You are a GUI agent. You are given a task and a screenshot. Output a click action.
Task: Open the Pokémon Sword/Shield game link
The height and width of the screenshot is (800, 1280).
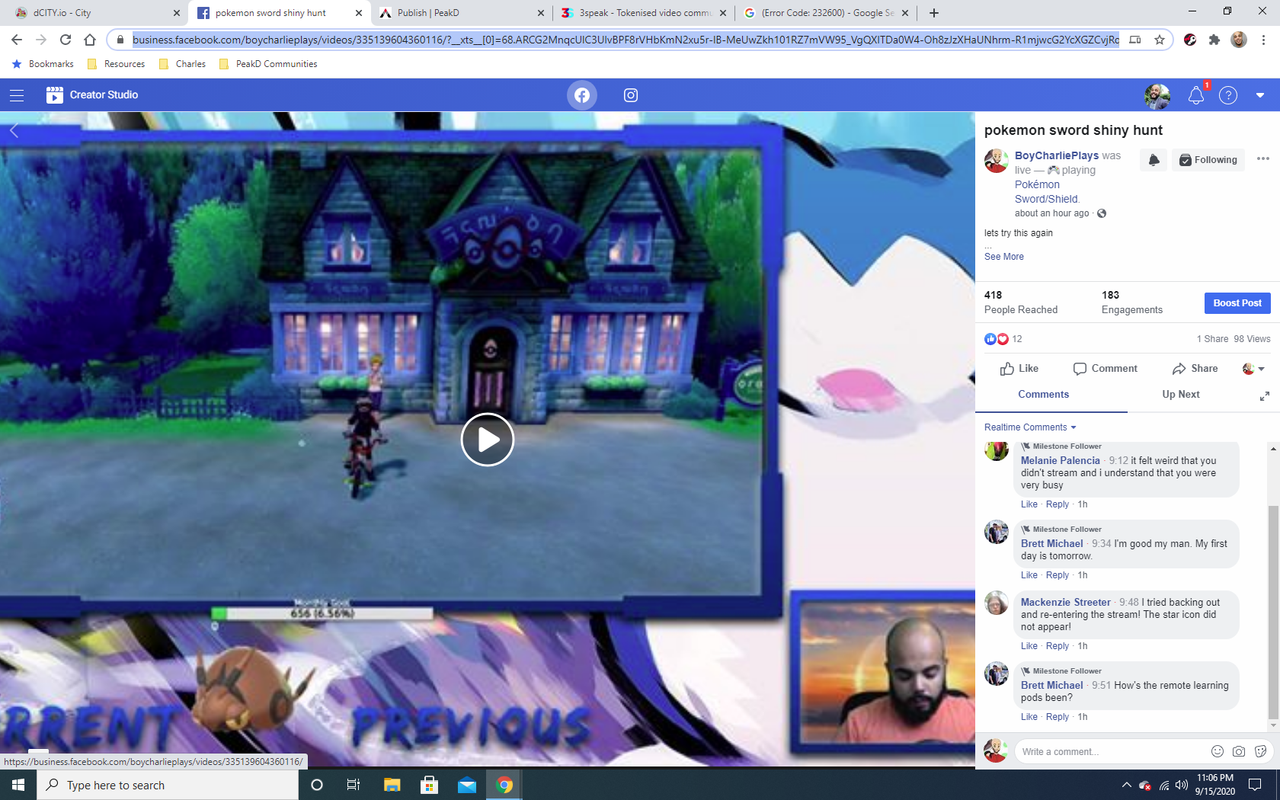coord(1046,192)
